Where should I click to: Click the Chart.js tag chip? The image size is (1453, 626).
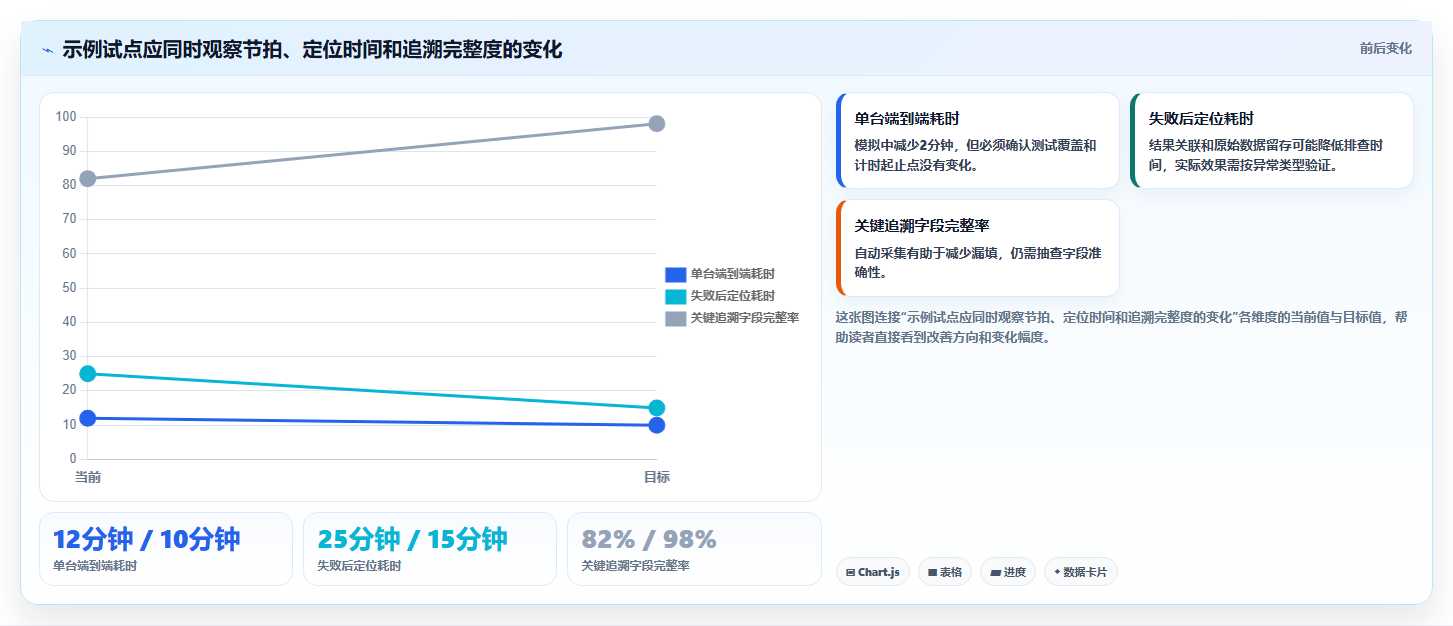[x=872, y=572]
